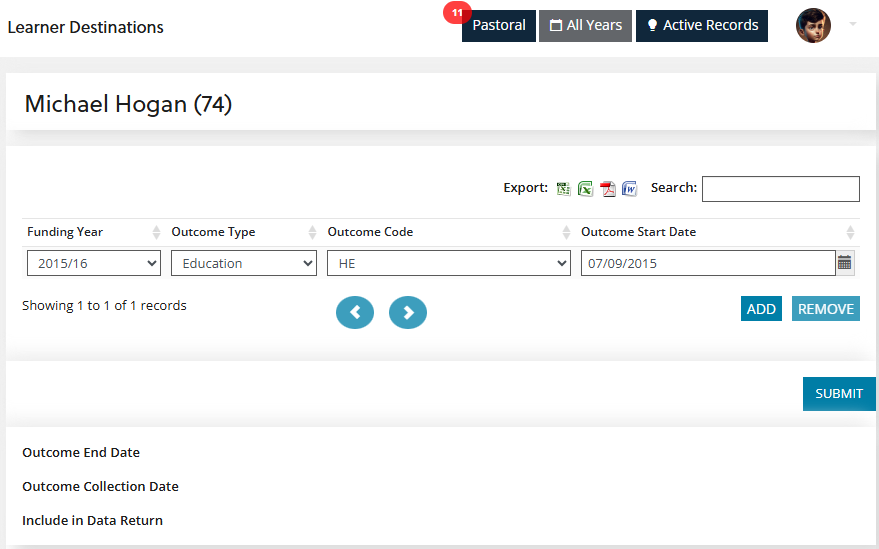This screenshot has height=549, width=879.
Task: Go to next learner with right arrow
Action: pyautogui.click(x=408, y=313)
